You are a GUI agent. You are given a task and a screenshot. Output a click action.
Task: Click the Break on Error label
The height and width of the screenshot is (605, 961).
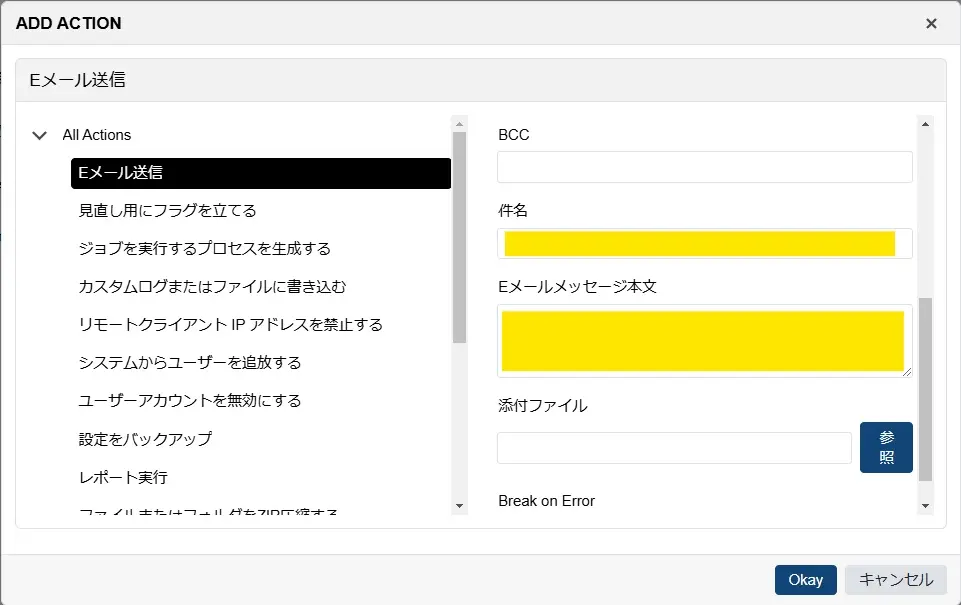[547, 501]
